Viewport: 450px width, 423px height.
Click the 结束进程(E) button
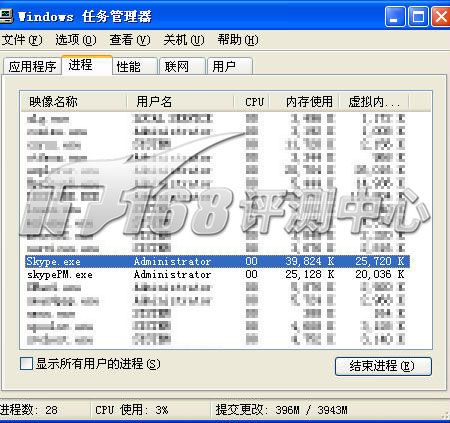pyautogui.click(x=383, y=366)
